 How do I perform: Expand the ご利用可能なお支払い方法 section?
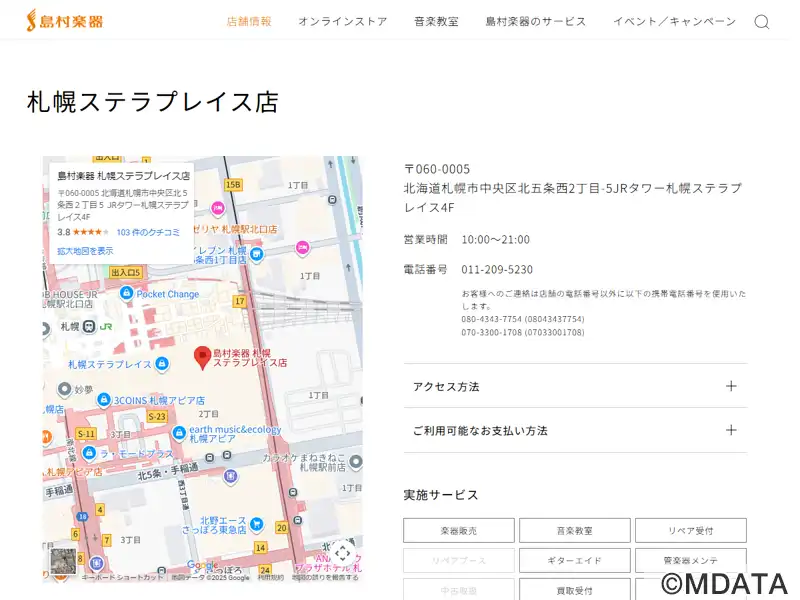[x=575, y=430]
